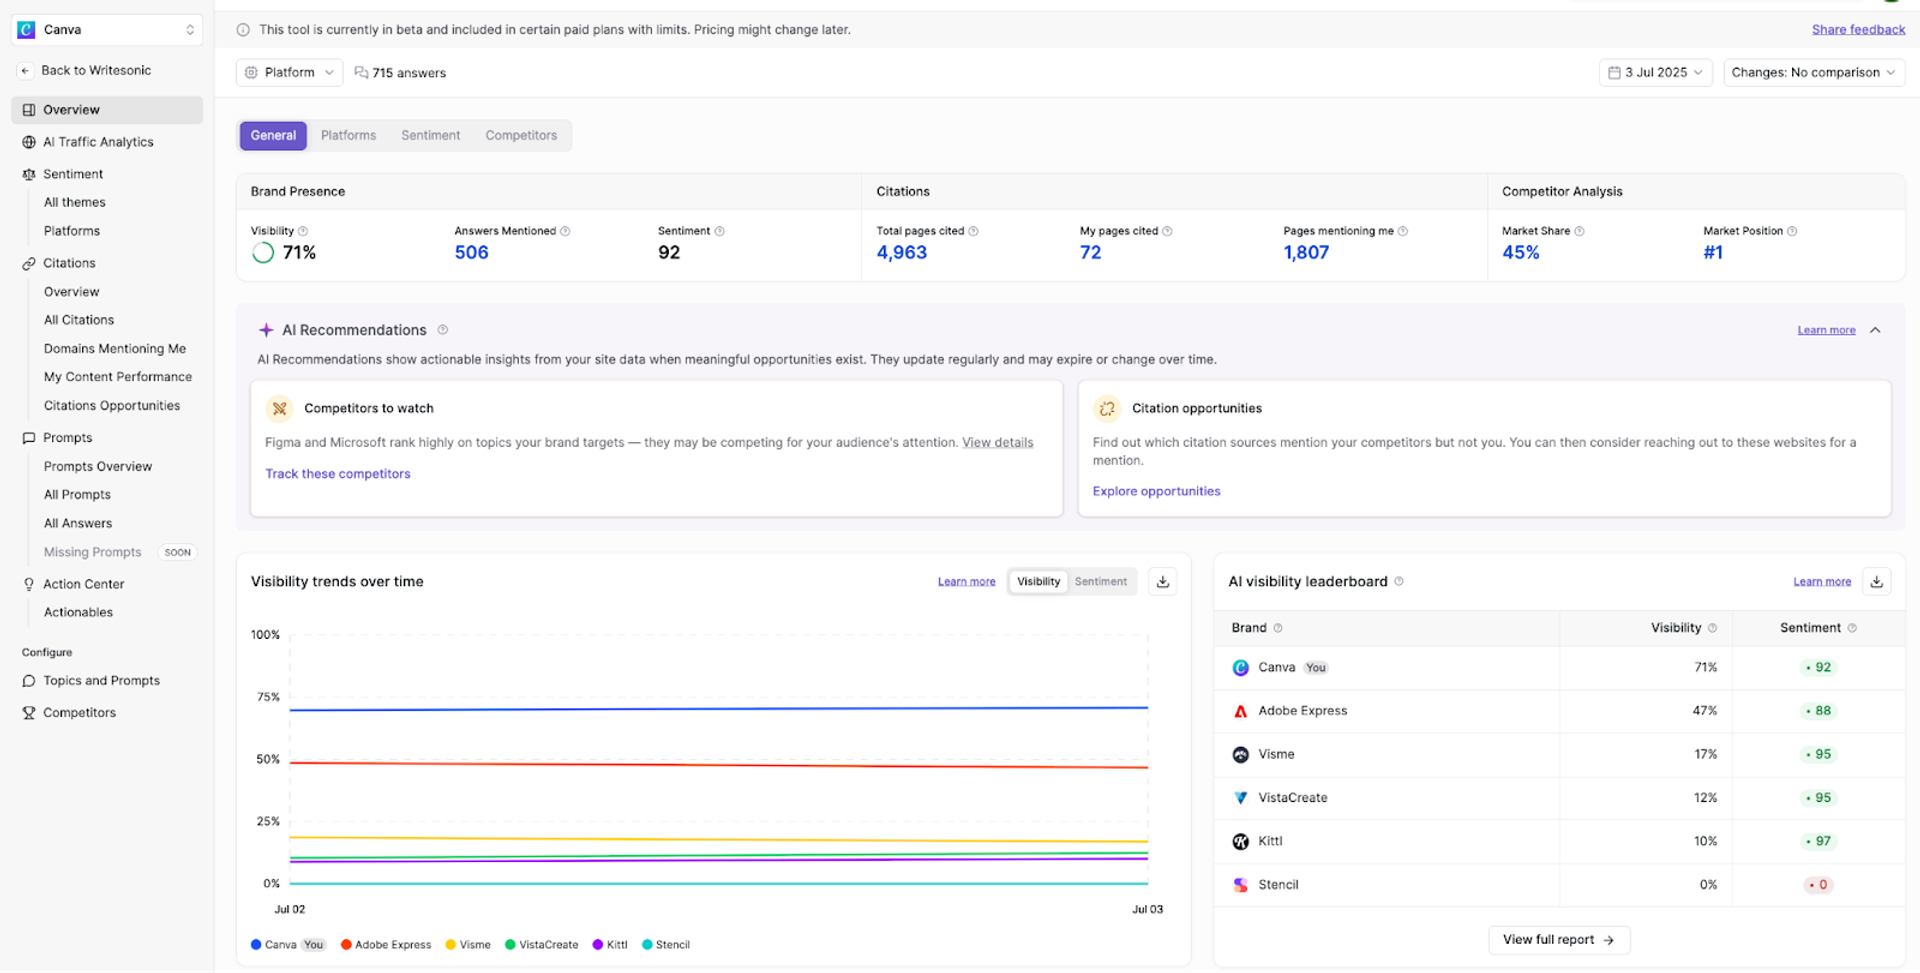This screenshot has width=1920, height=973.
Task: Click the beta notice info icon
Action: click(x=243, y=30)
